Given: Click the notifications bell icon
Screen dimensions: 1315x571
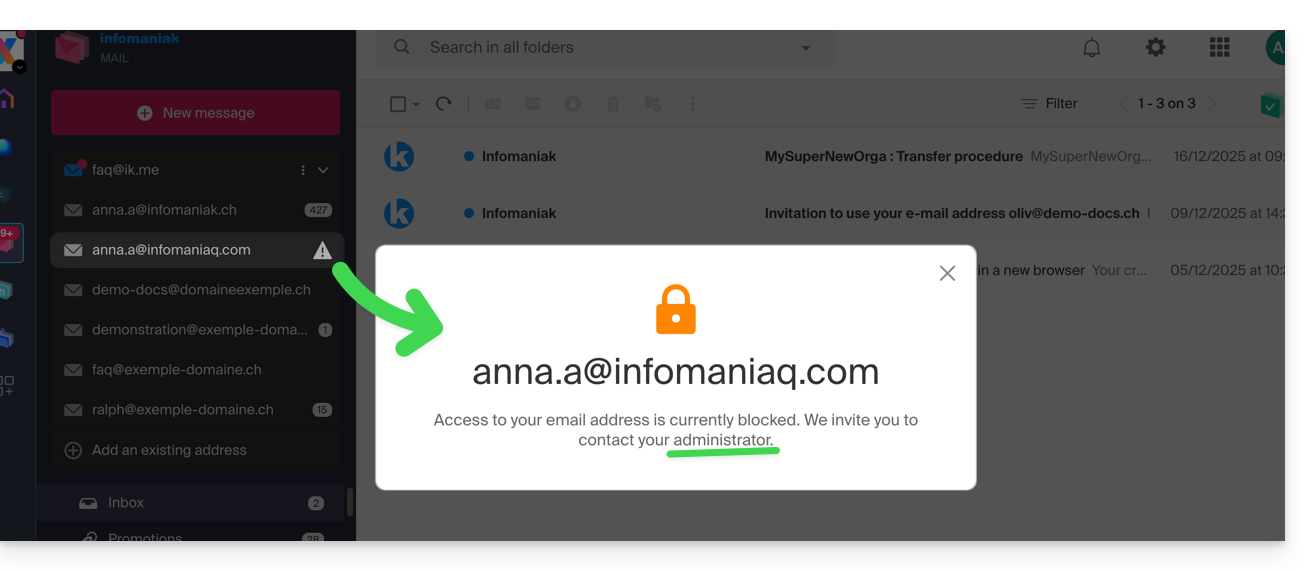Looking at the screenshot, I should coord(1092,47).
